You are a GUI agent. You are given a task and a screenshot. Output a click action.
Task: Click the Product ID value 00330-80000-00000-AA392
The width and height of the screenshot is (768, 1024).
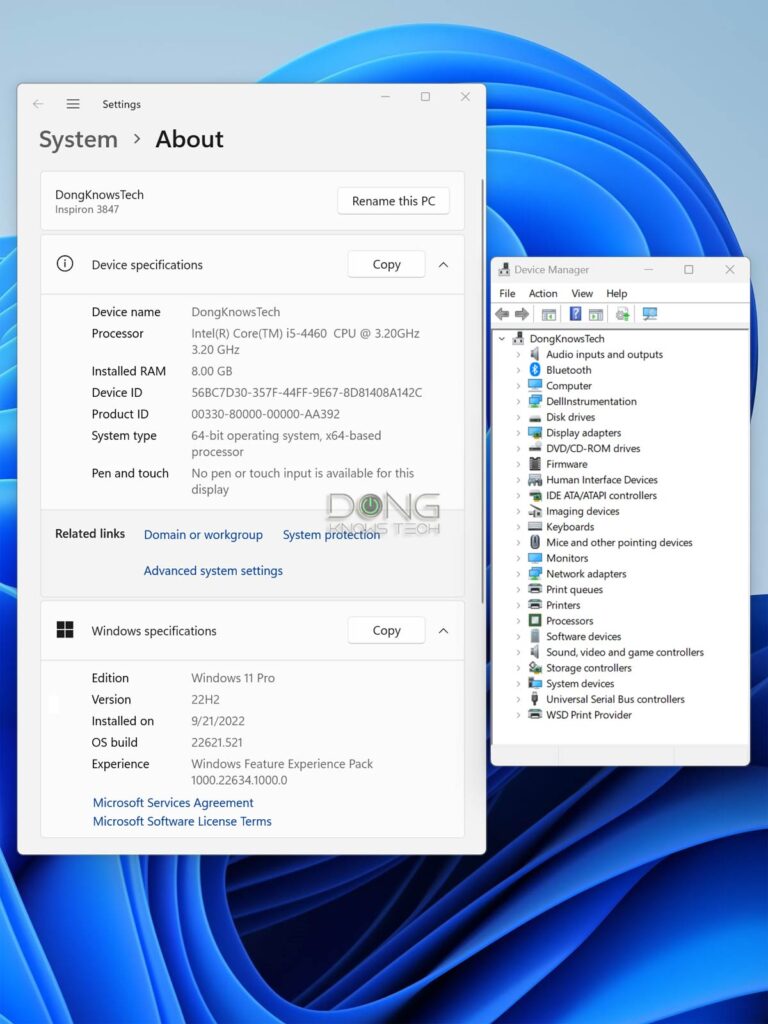tap(265, 414)
